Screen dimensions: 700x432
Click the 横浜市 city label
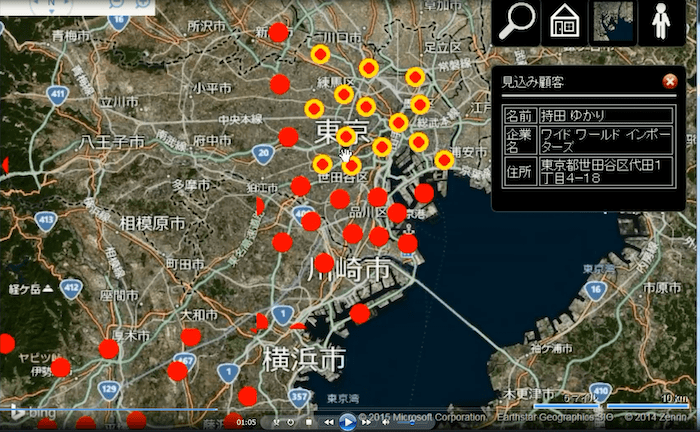point(304,357)
